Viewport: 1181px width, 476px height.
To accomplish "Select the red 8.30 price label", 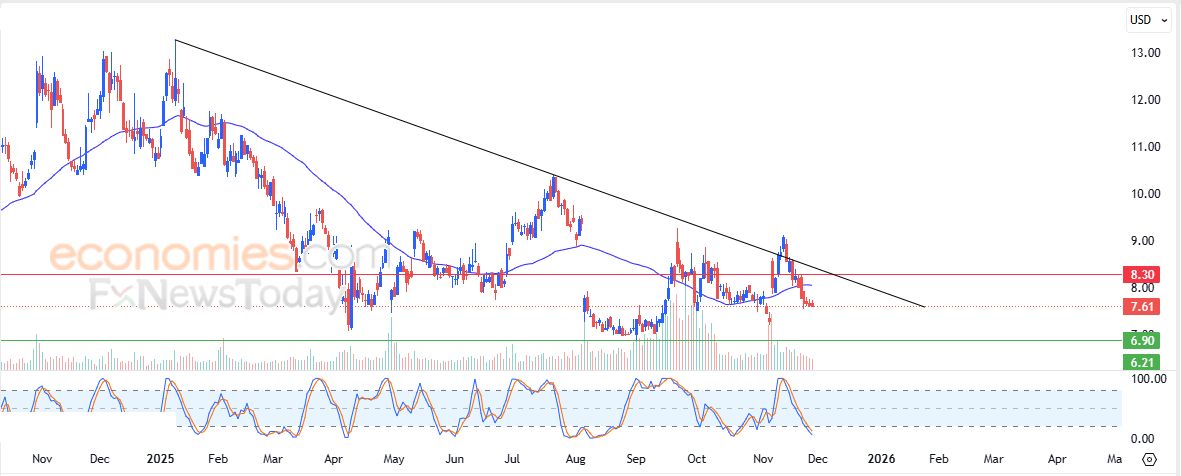I will [1140, 275].
